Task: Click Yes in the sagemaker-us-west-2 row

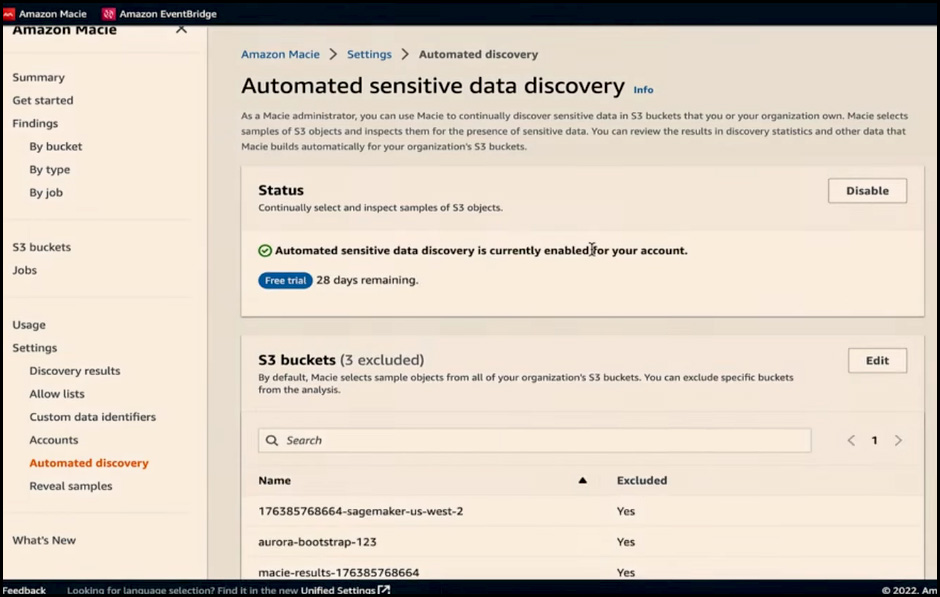Action: [625, 511]
